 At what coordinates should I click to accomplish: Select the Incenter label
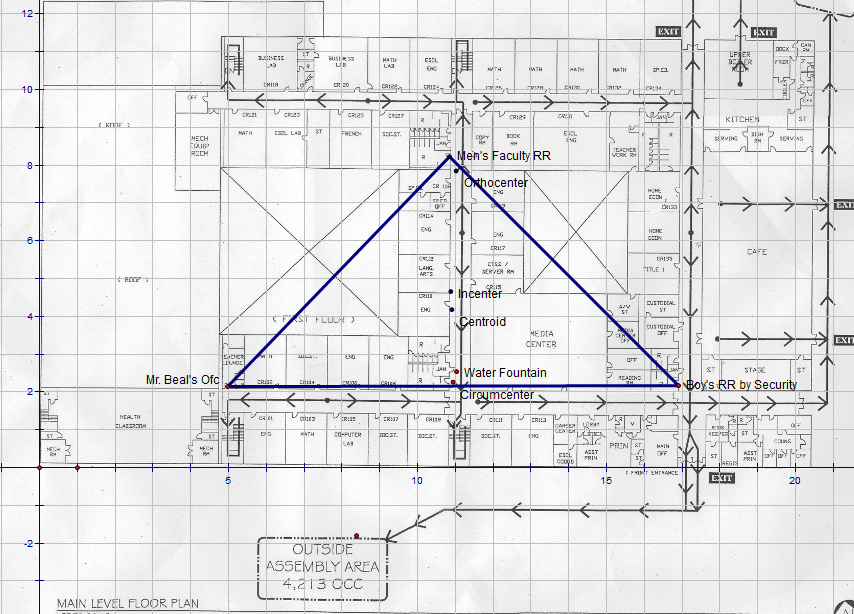click(x=479, y=294)
